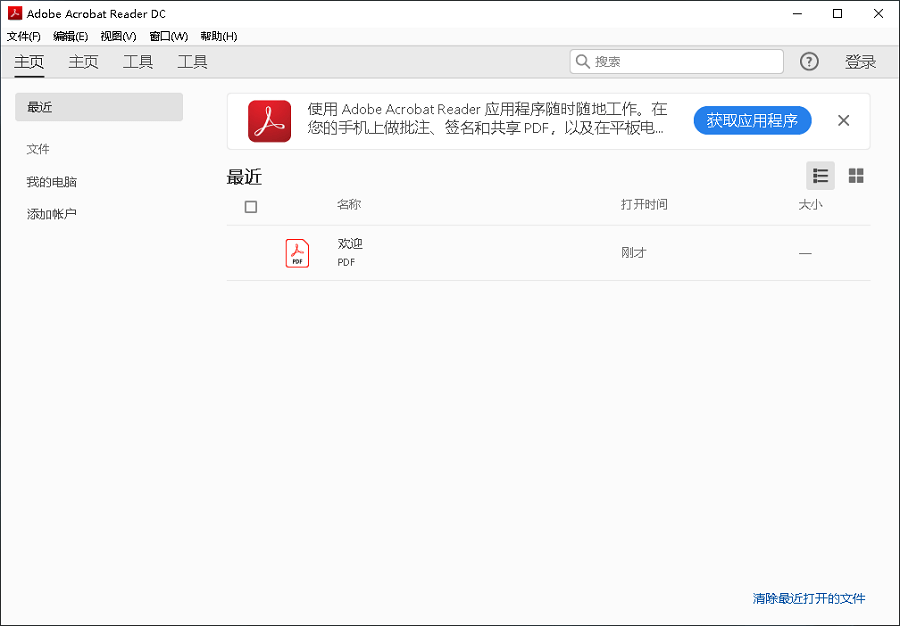
Task: Sort files by 名称 column
Action: pyautogui.click(x=349, y=205)
